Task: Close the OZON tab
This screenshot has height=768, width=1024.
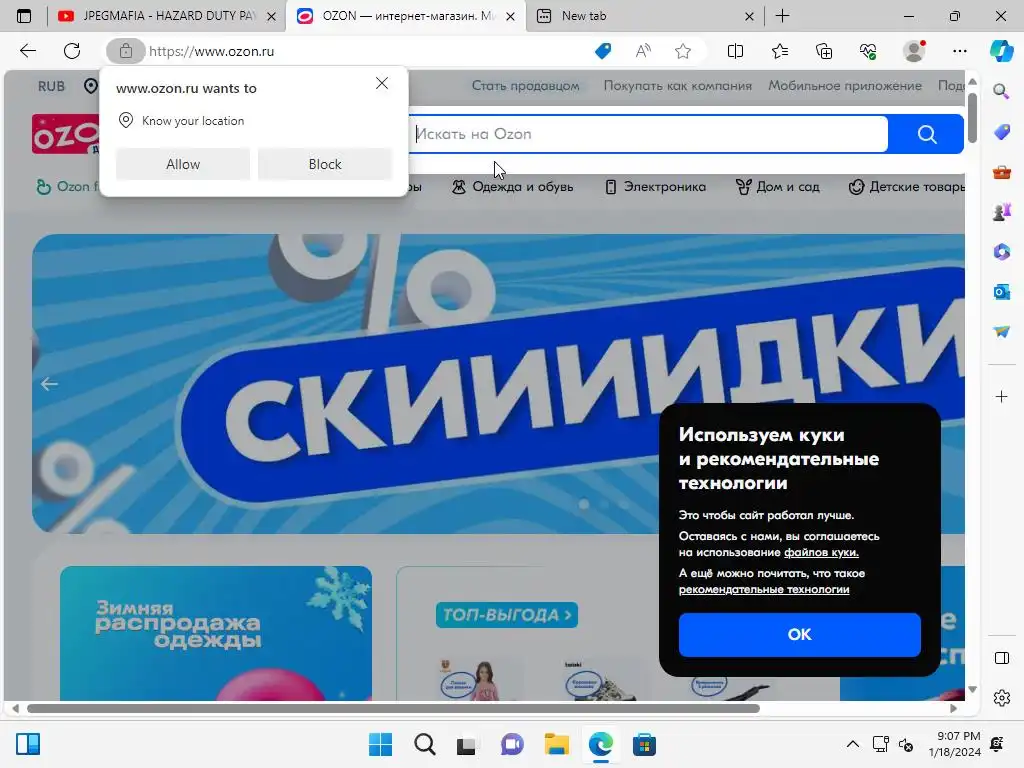Action: point(511,16)
